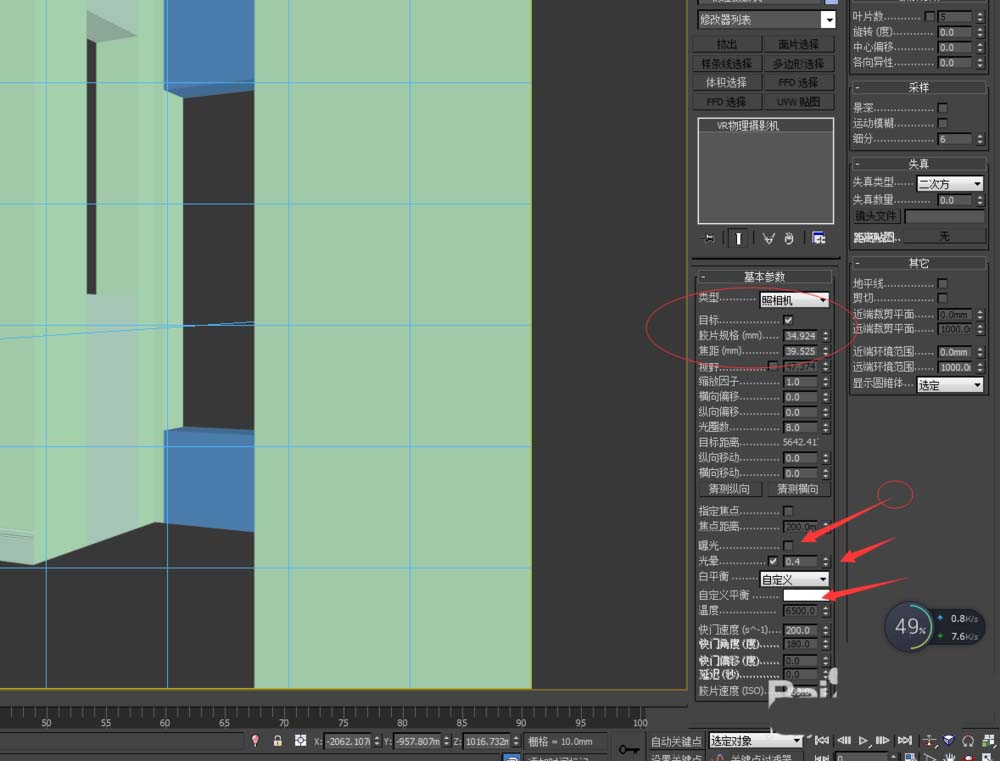Screen dimensions: 1000x761
Task: Click the set key (key) icon
Action: pos(629,748)
